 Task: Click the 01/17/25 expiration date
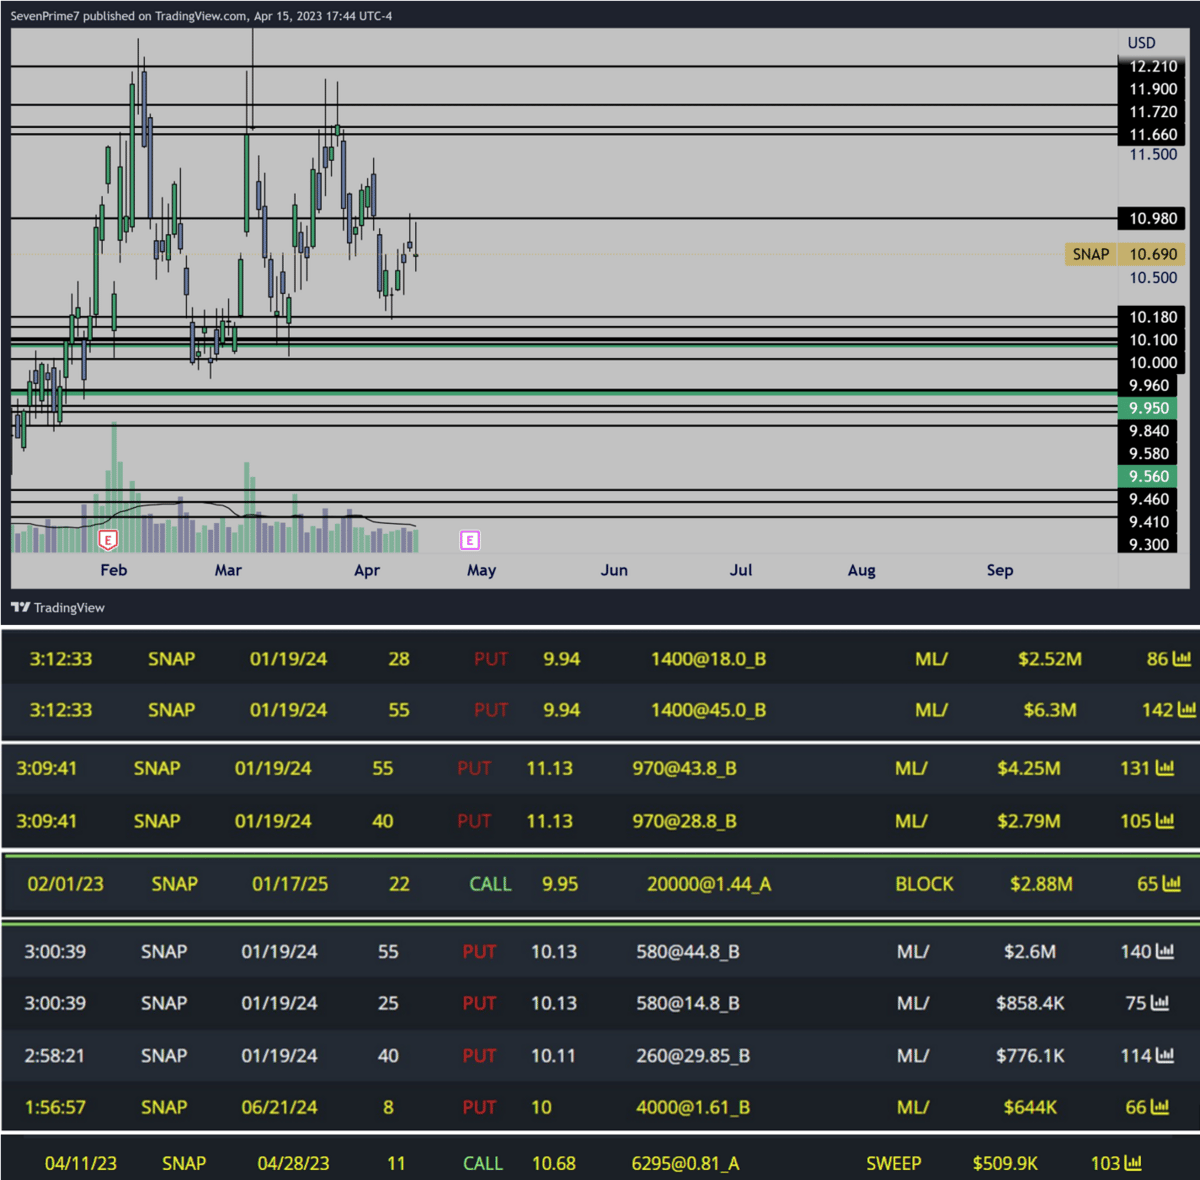pyautogui.click(x=290, y=884)
